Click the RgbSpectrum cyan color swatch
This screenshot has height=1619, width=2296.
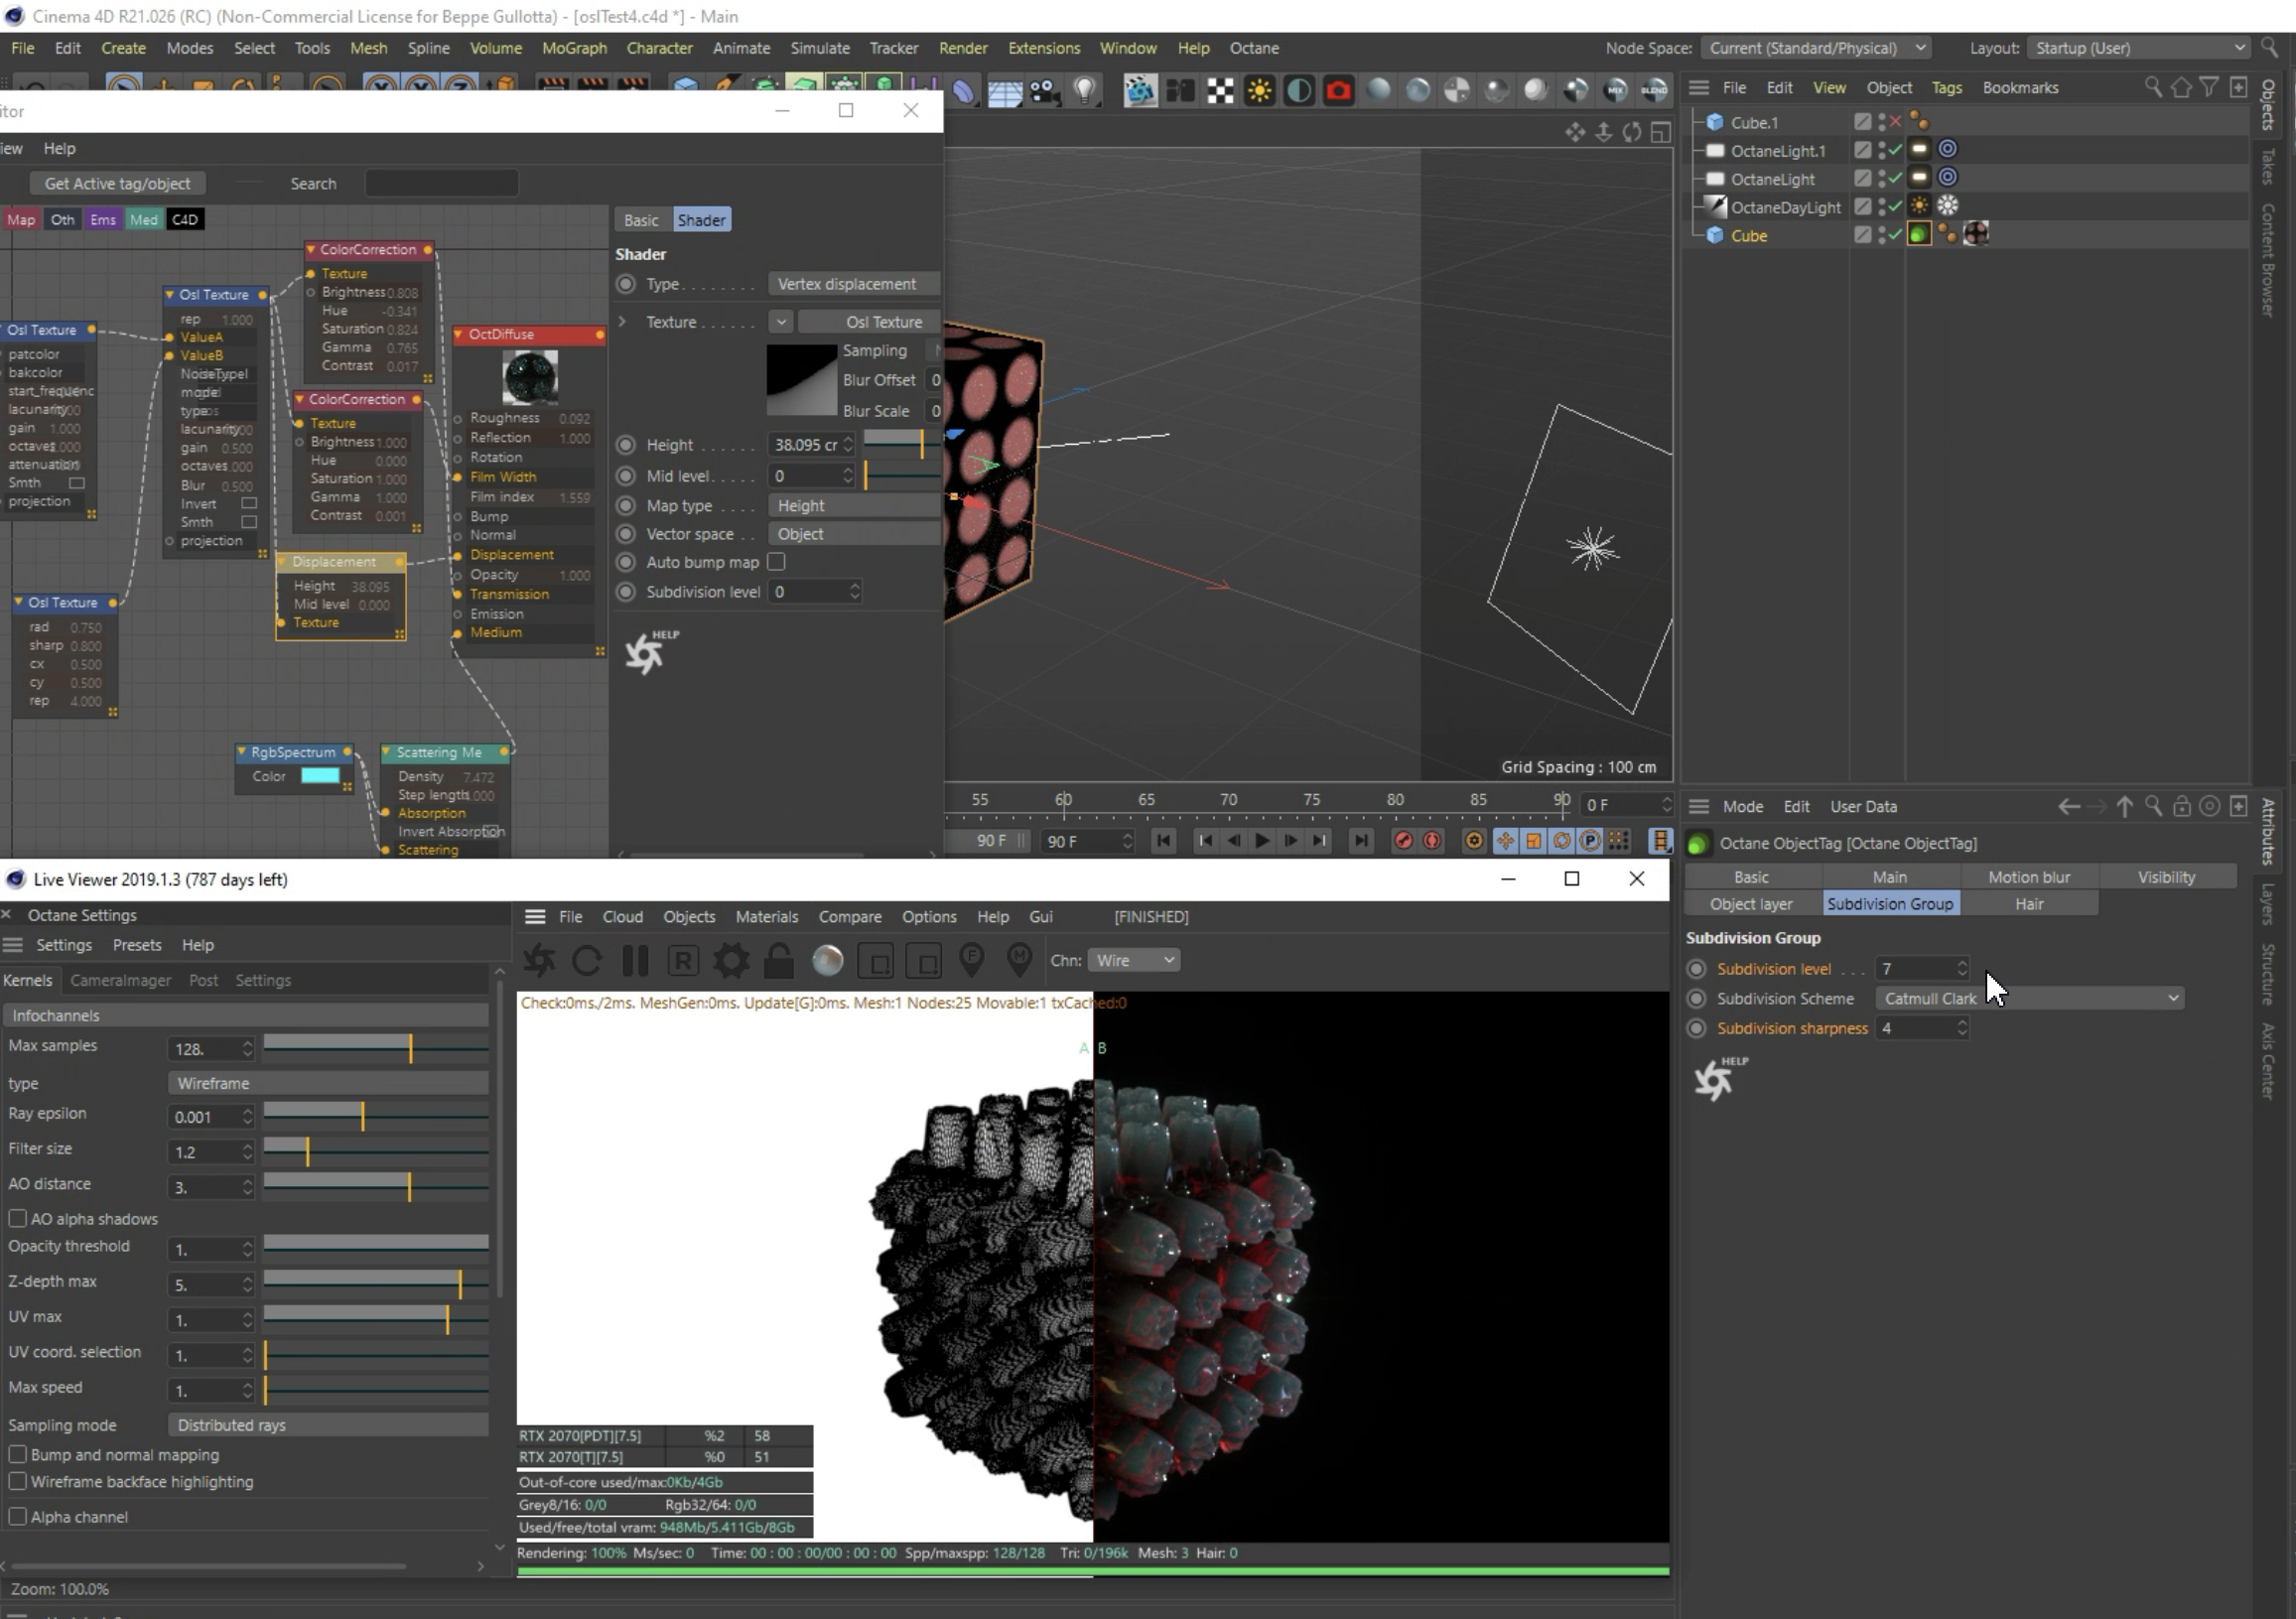click(x=320, y=776)
